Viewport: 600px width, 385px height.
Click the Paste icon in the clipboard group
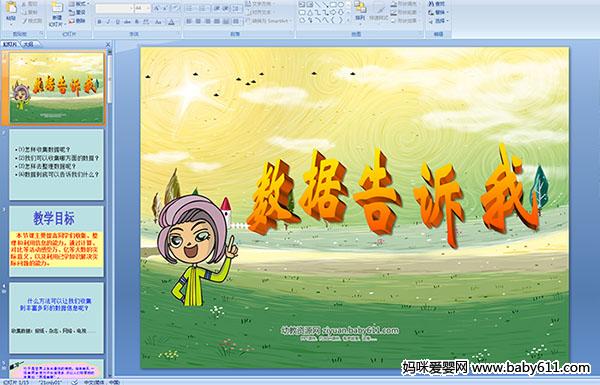11,8
